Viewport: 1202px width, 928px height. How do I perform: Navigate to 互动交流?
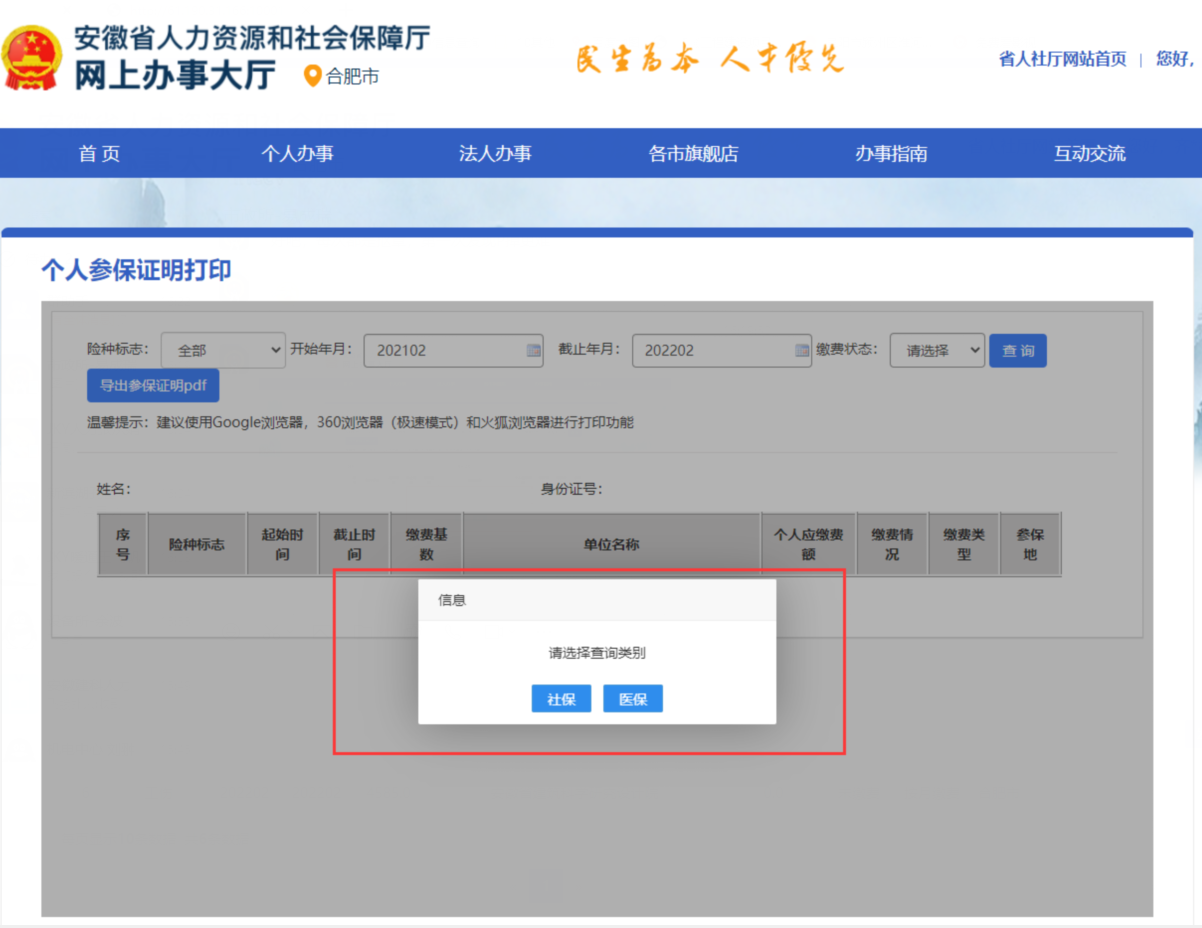1089,154
